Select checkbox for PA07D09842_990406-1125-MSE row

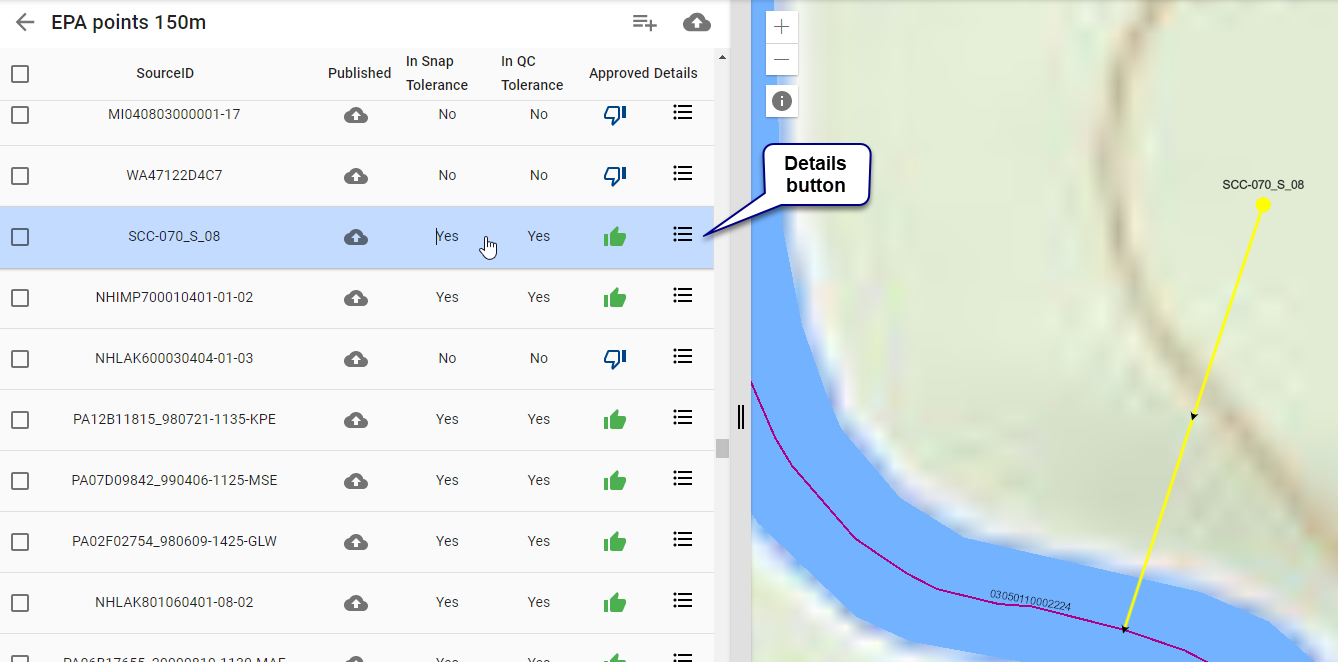point(20,481)
